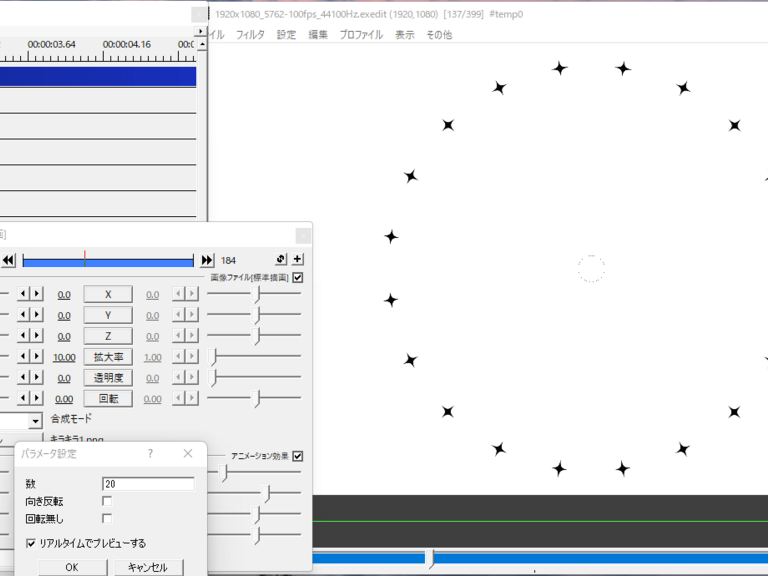This screenshot has height=576, width=768.
Task: Open the 編集 menu
Action: (318, 35)
